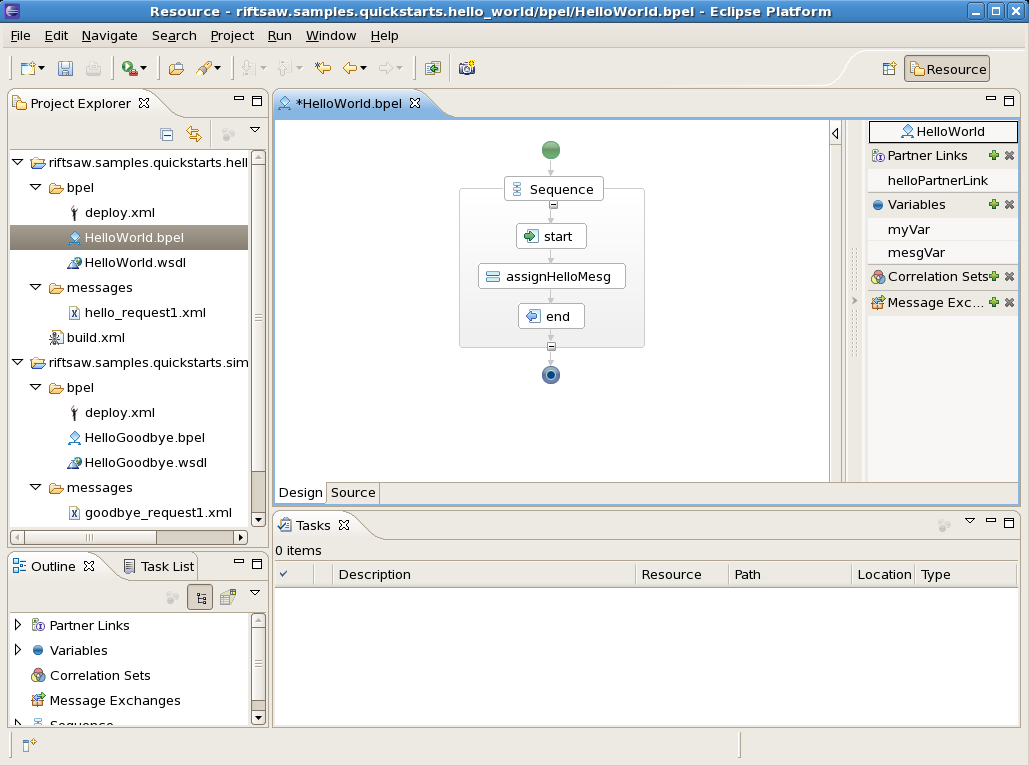This screenshot has height=766, width=1029.
Task: Click the Resource perspective button
Action: click(947, 69)
